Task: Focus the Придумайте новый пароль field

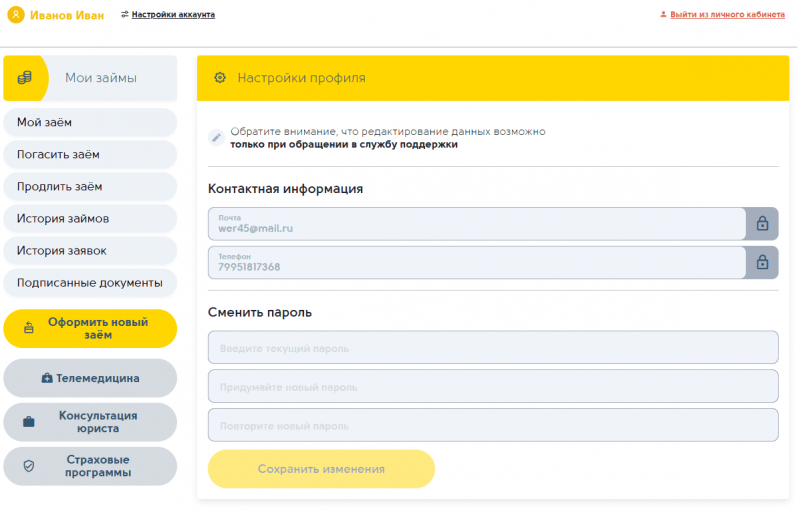Action: [x=493, y=386]
